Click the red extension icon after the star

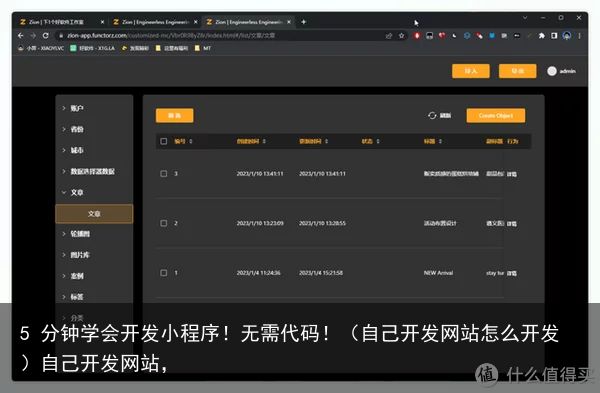pos(417,36)
